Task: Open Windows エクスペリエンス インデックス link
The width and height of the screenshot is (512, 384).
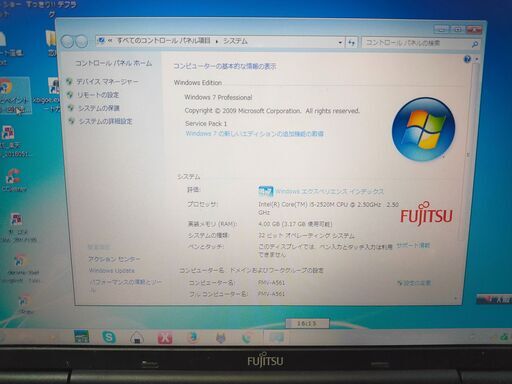Action: [x=329, y=192]
